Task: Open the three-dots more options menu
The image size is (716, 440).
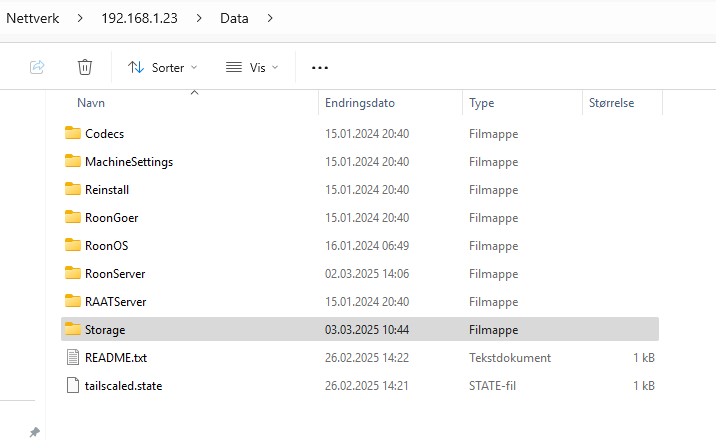Action: click(320, 68)
